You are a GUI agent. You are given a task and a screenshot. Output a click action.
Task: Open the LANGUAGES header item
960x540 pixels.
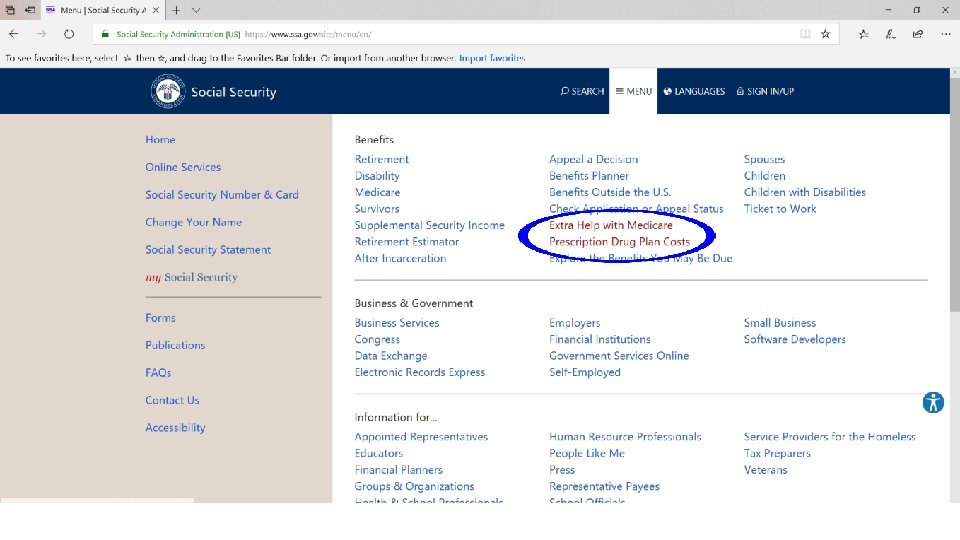point(694,91)
